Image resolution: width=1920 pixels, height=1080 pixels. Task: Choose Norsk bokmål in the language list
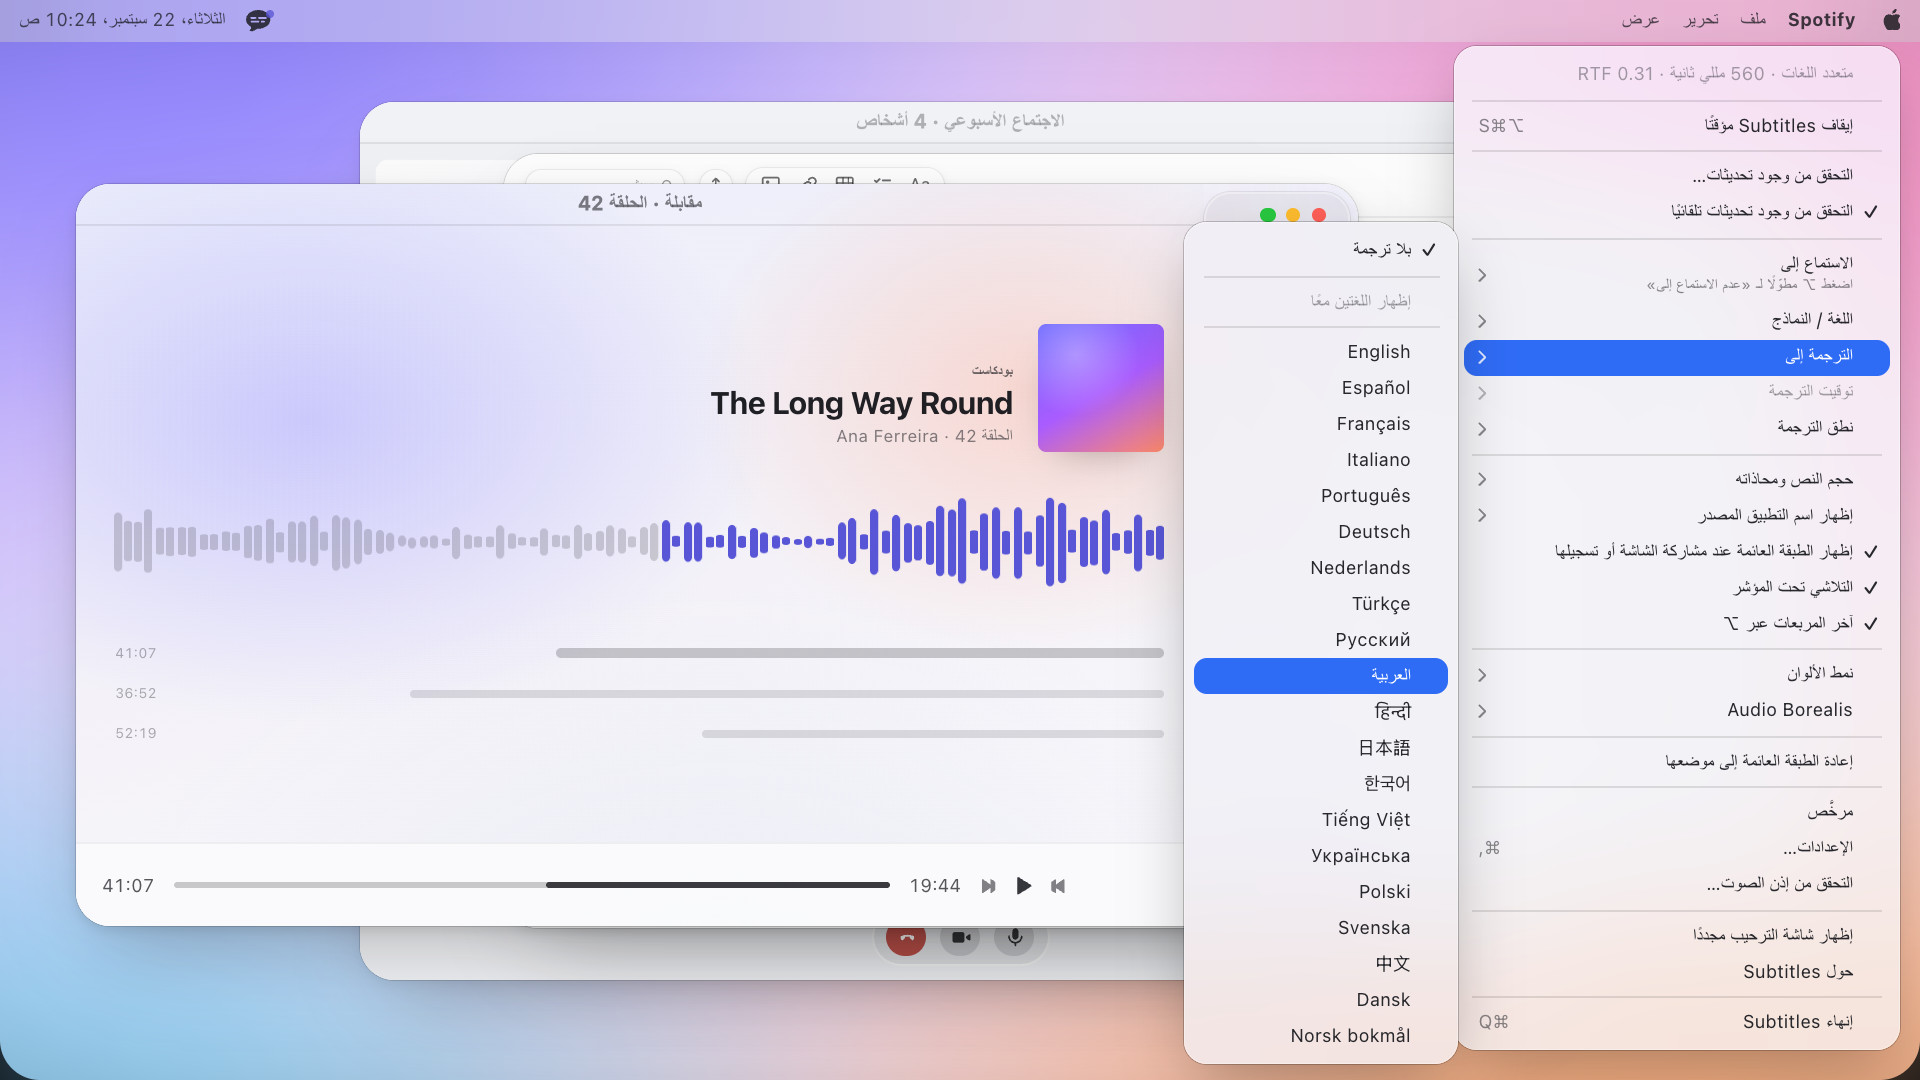1321,1036
